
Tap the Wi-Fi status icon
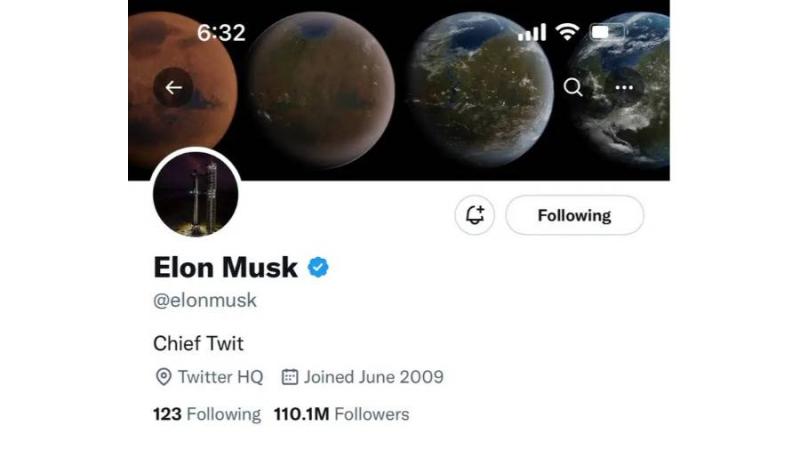568,32
